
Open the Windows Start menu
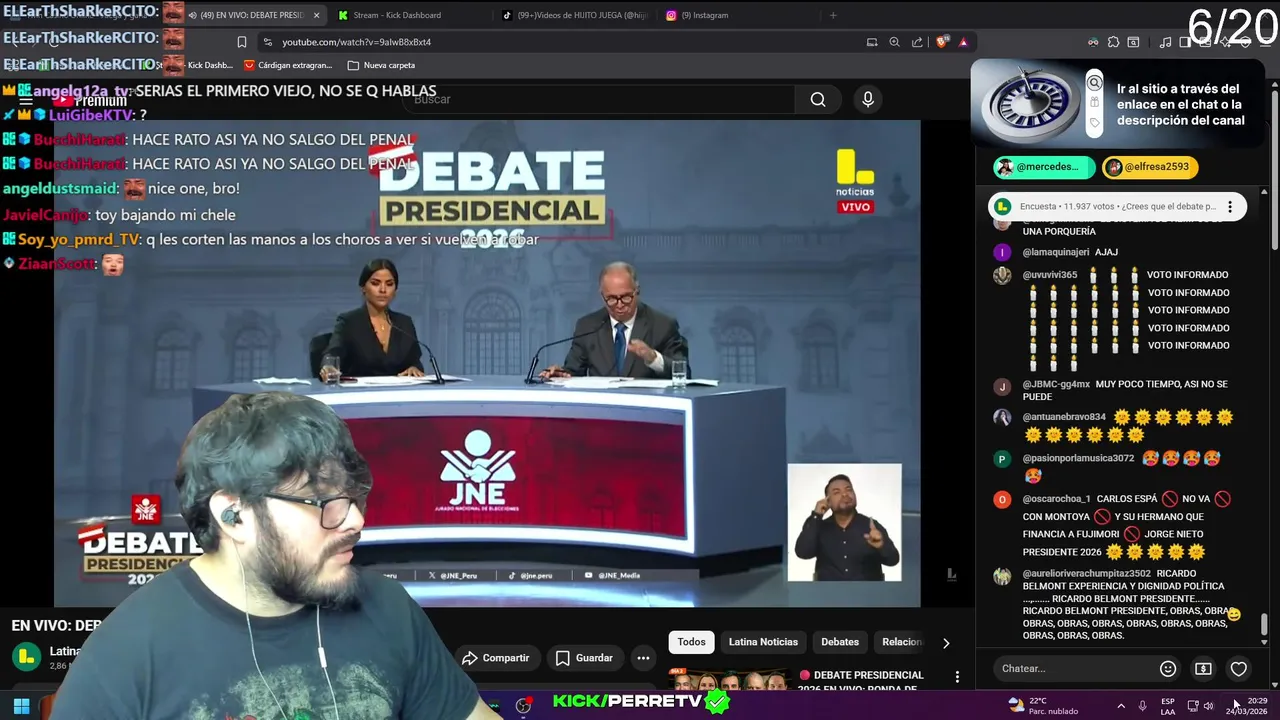click(21, 706)
